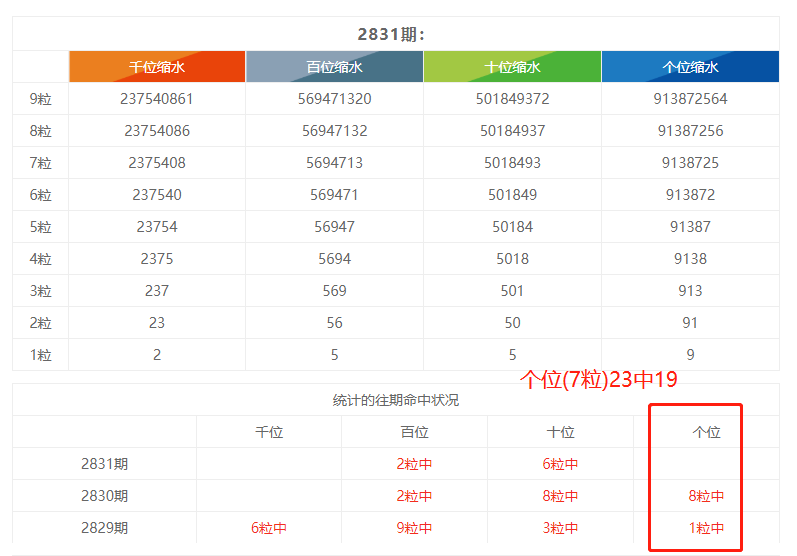Image resolution: width=797 pixels, height=556 pixels.
Task: Select the blue 个位缩水 column header
Action: (690, 67)
